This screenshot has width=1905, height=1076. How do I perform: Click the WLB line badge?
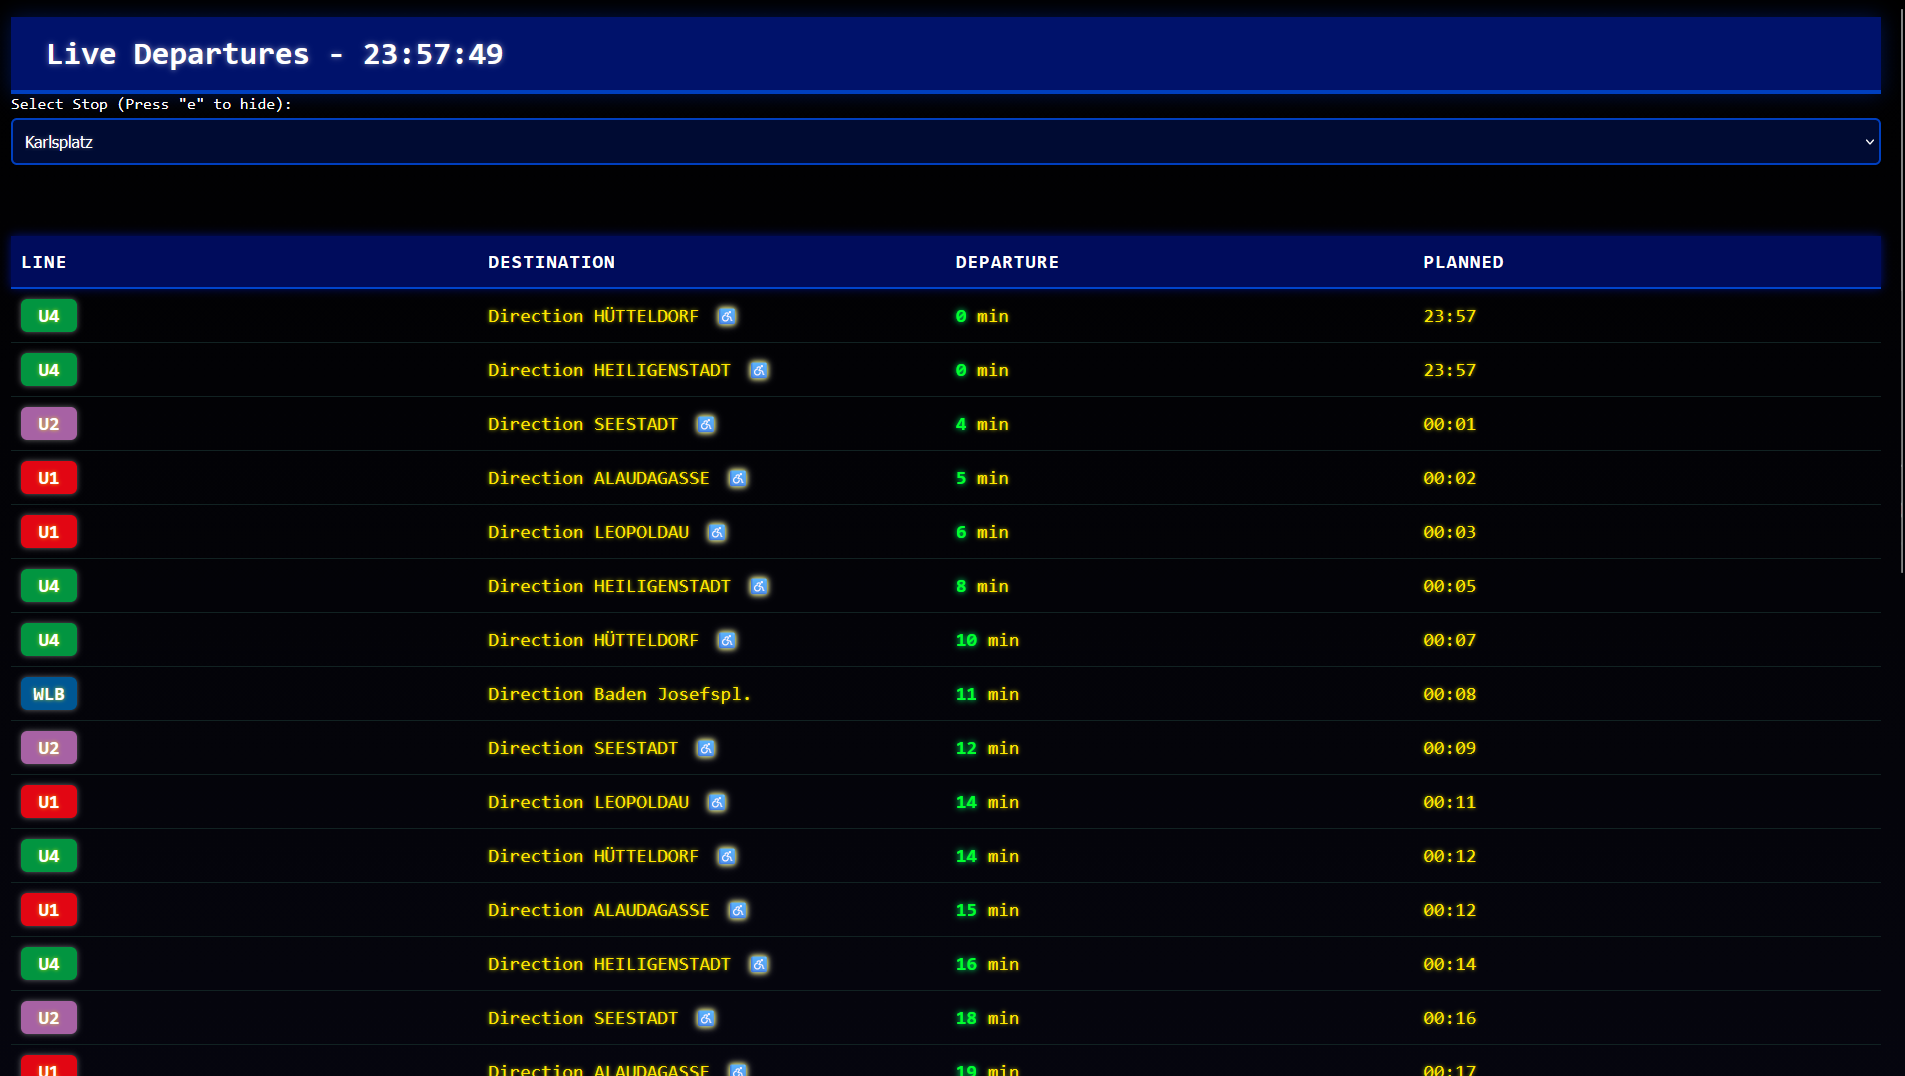[49, 694]
